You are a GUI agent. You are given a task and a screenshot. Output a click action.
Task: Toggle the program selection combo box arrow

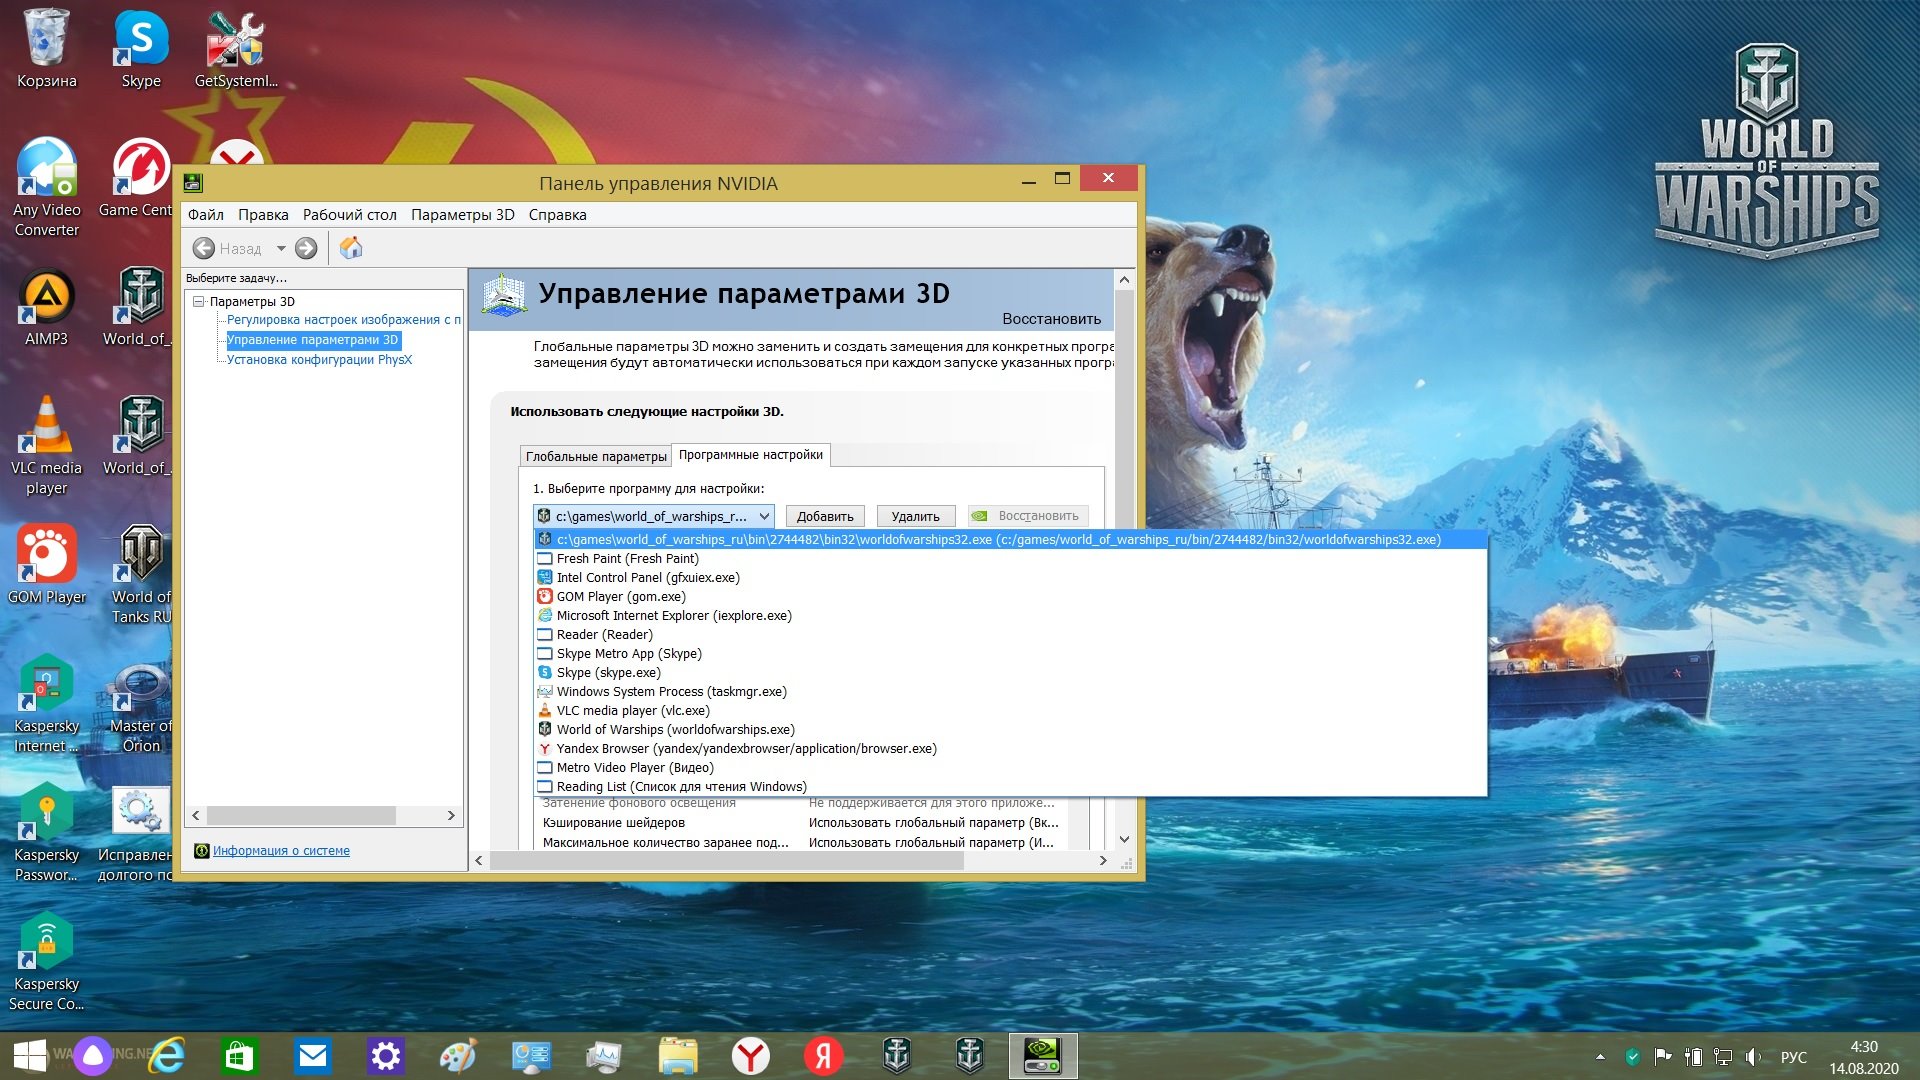tap(764, 516)
